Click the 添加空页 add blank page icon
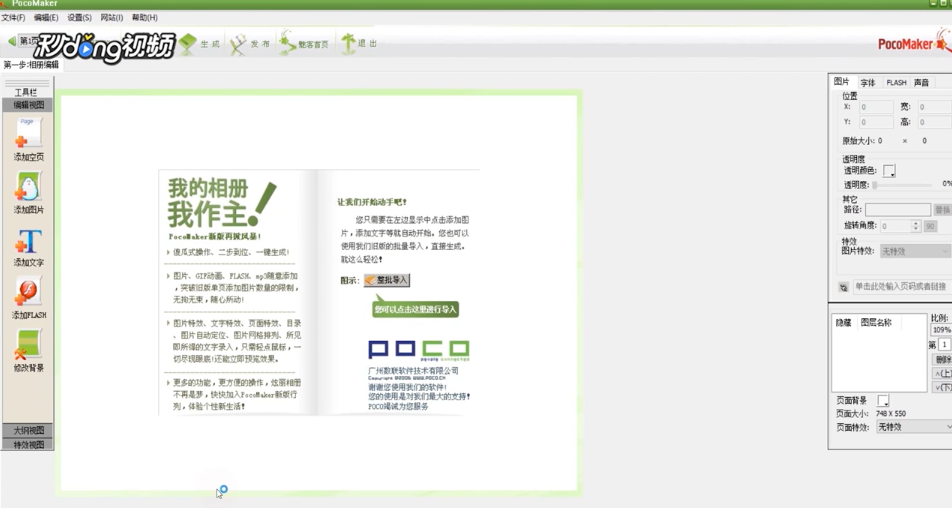 tap(28, 134)
